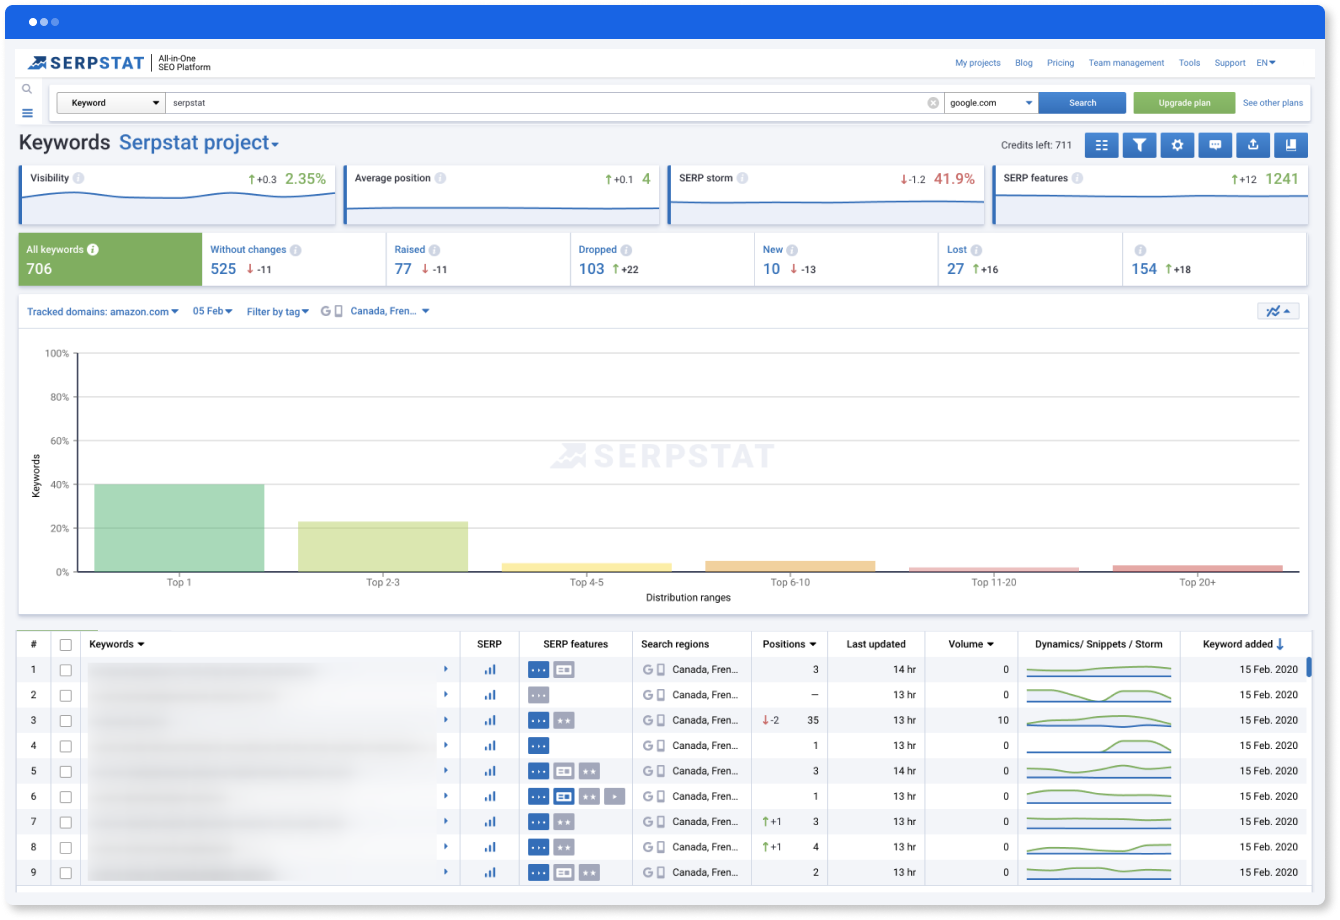This screenshot has width=1340, height=920.
Task: Click the table's vertical scrollbar handle
Action: tap(1309, 667)
